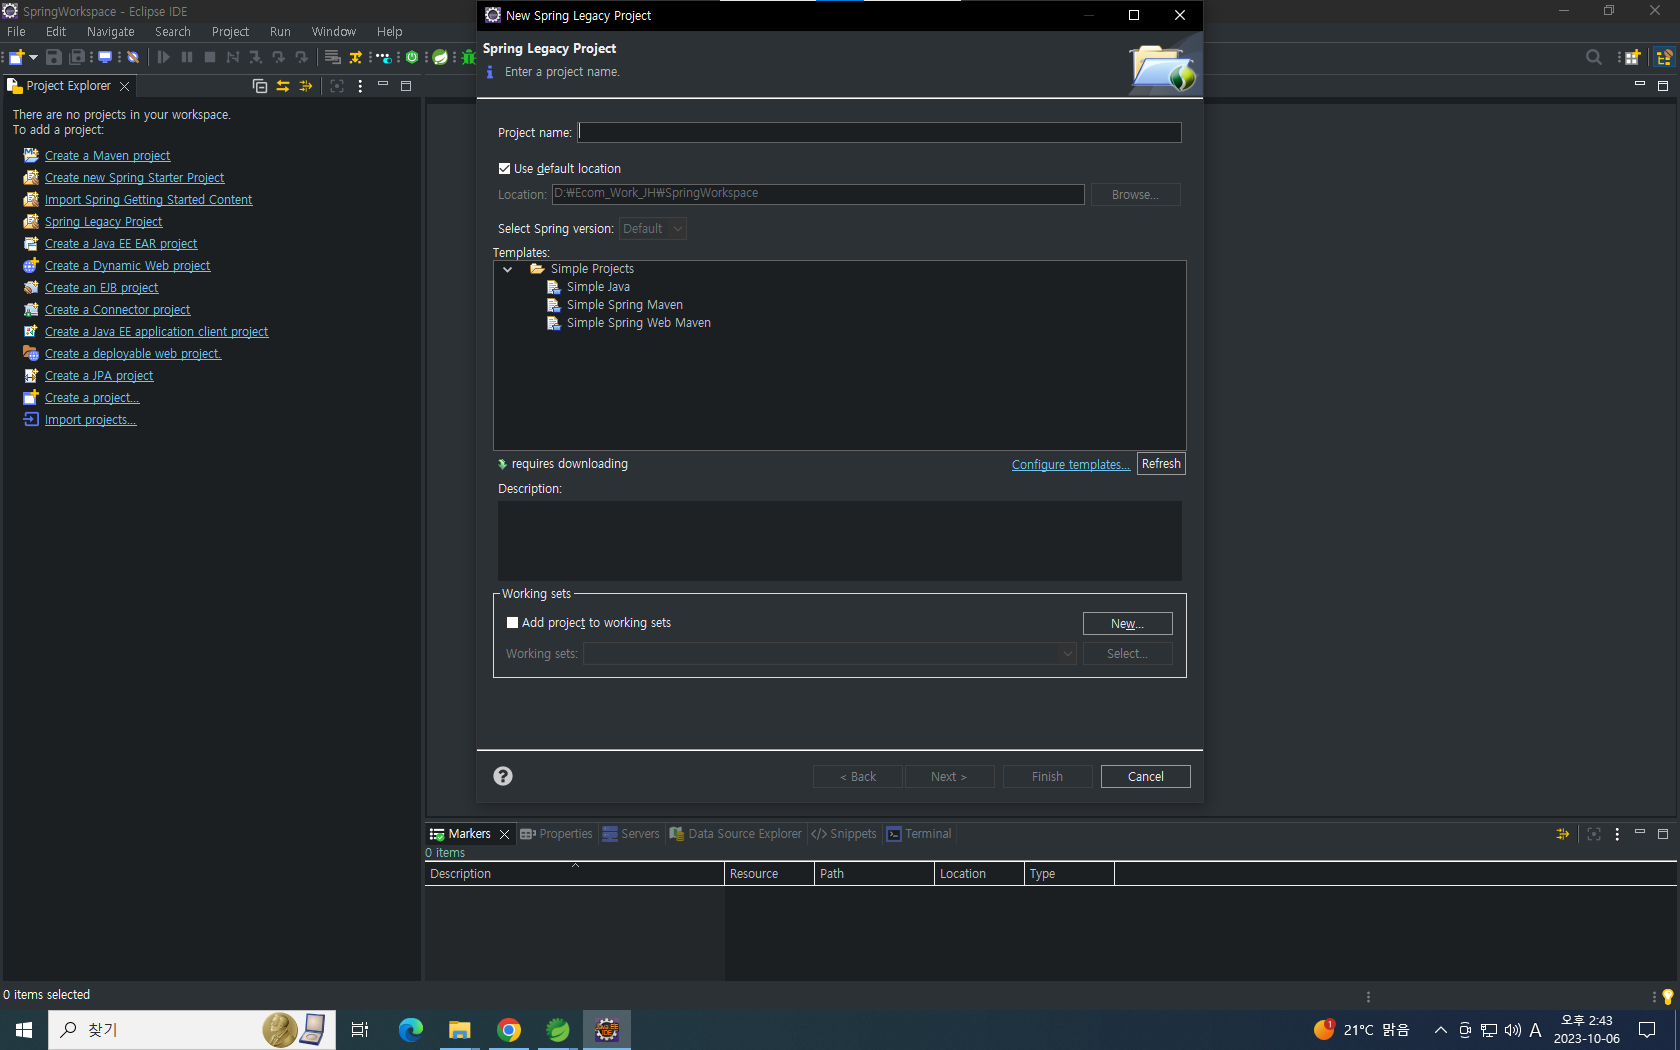Click the Cancel button in dialog
The height and width of the screenshot is (1050, 1680).
[x=1145, y=777]
